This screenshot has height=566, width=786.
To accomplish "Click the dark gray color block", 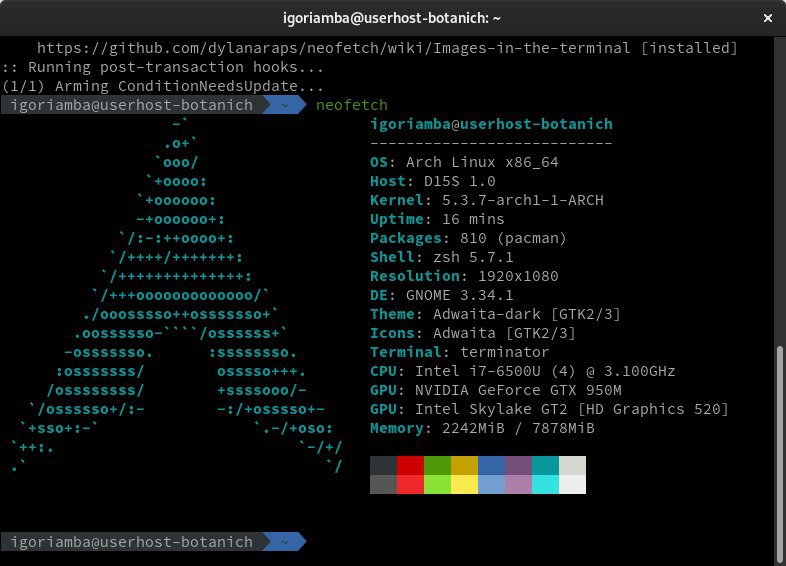I will click(383, 466).
